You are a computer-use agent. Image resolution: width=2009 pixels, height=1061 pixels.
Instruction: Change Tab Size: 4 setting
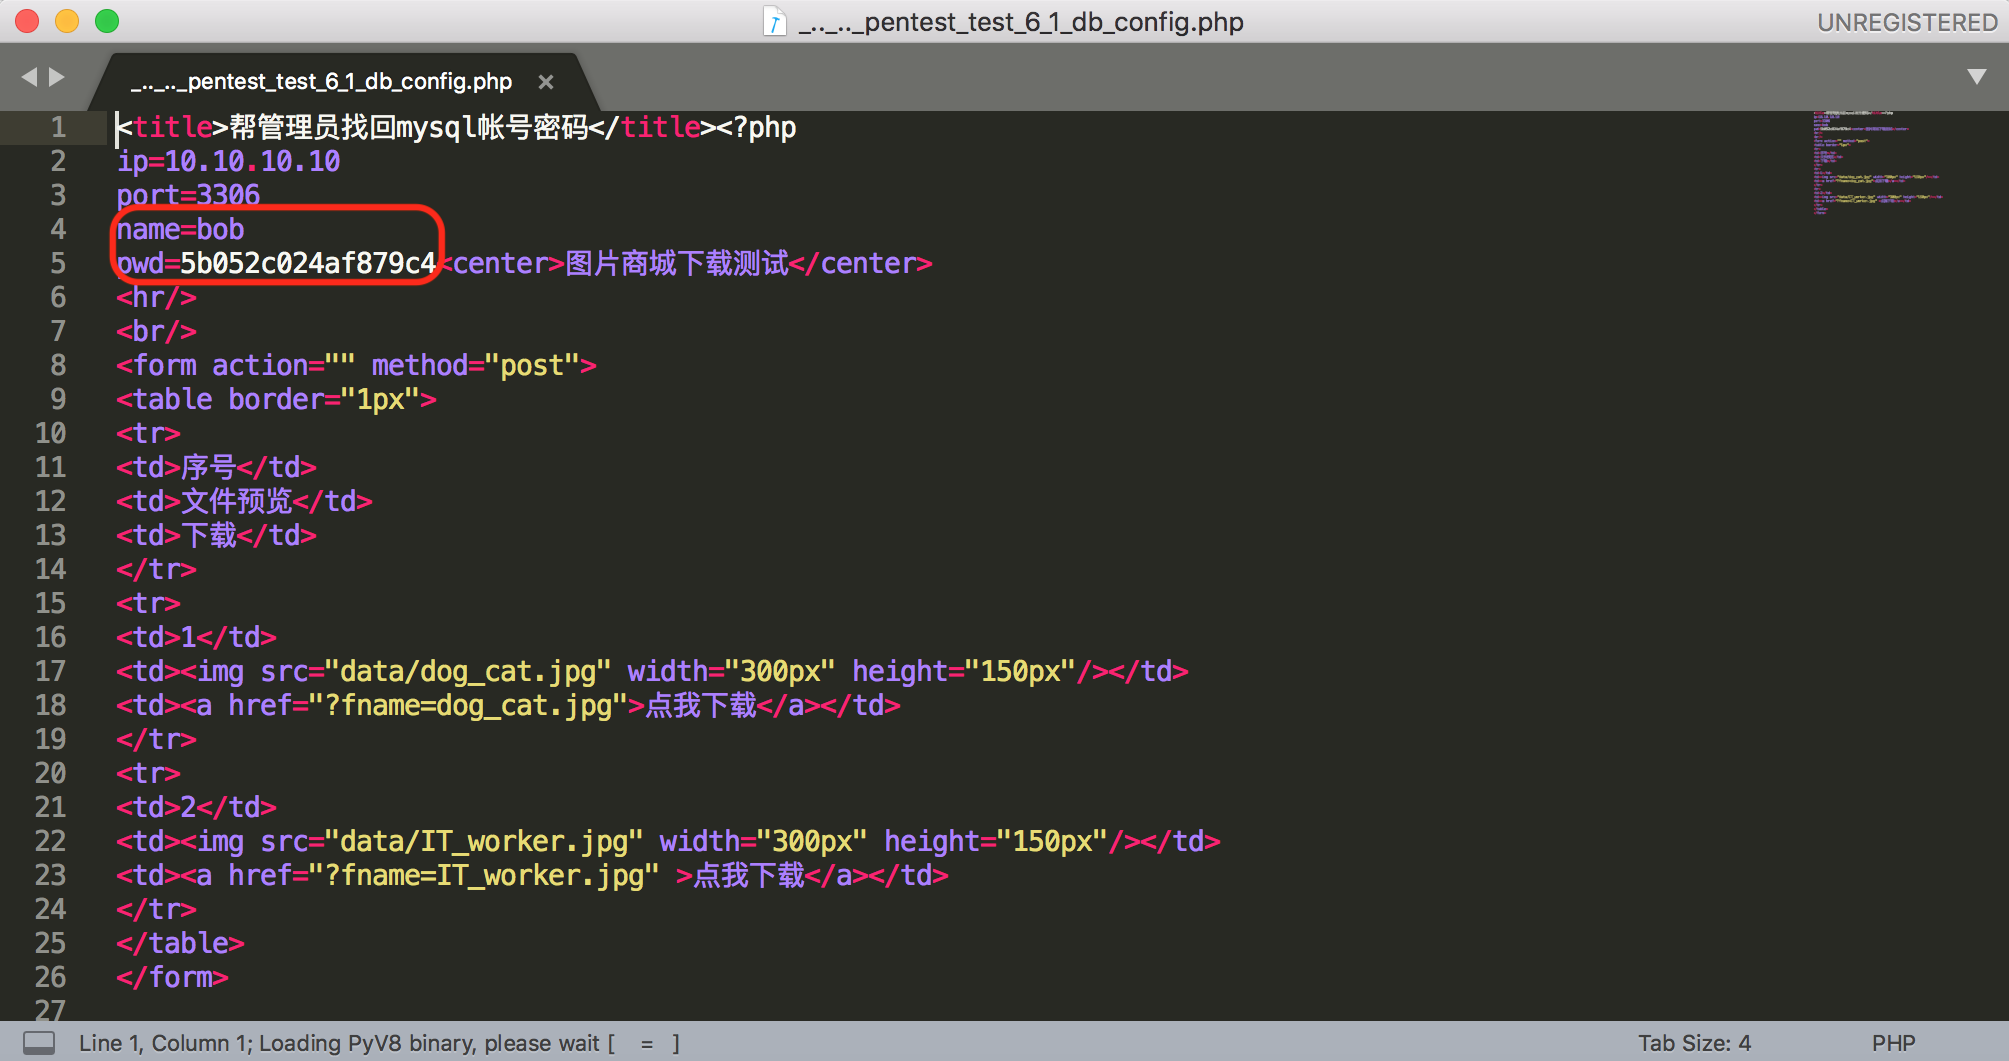click(x=1694, y=1043)
